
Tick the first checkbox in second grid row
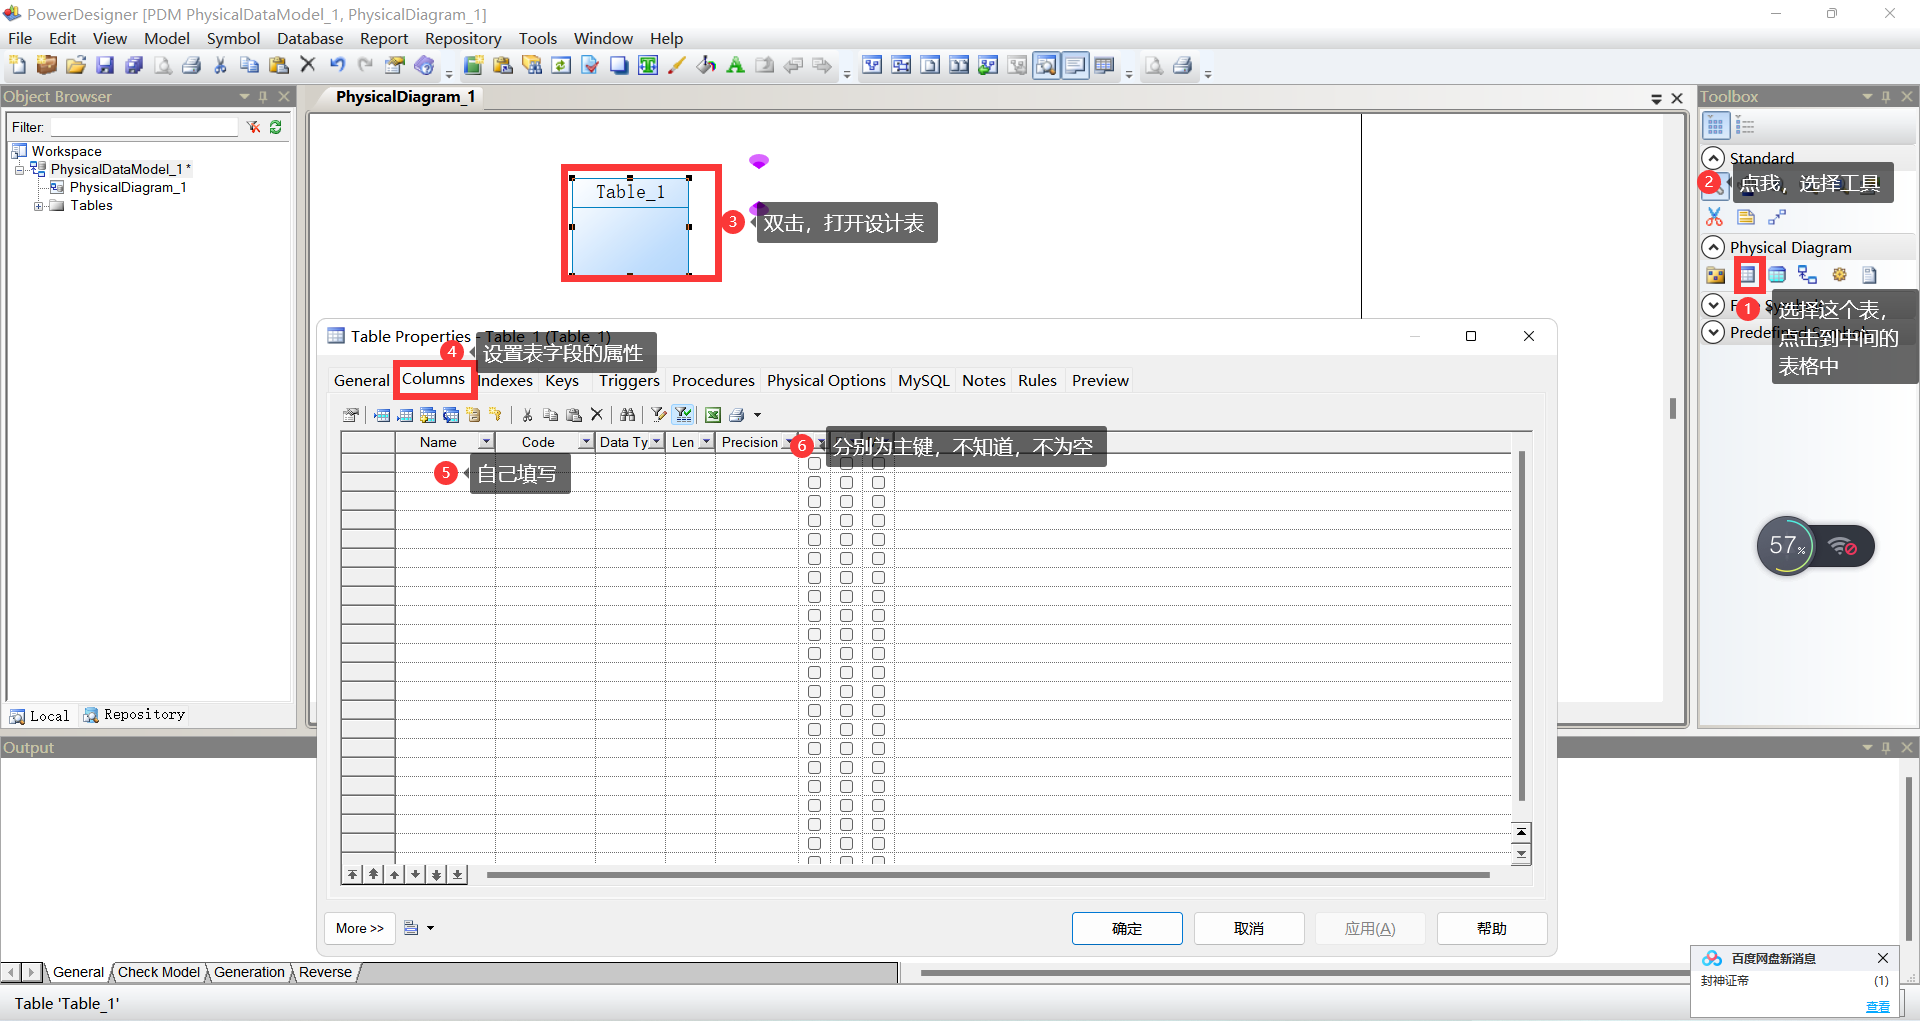814,483
